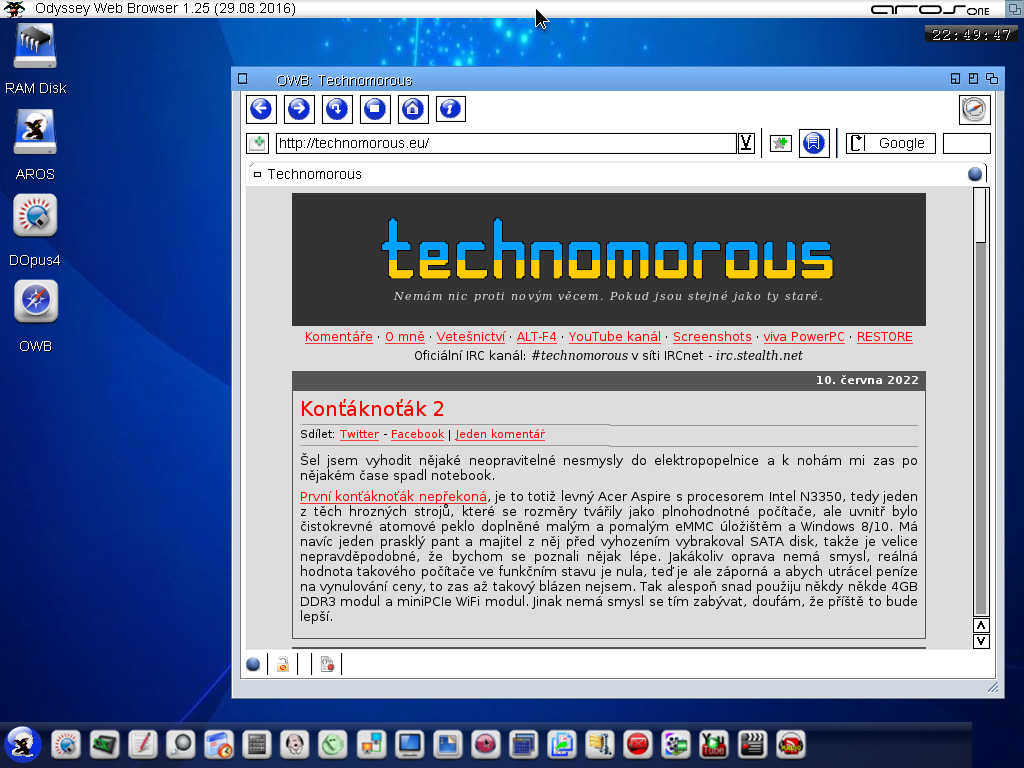1024x768 pixels.
Task: Select the Technomorous tab
Action: pyautogui.click(x=314, y=174)
